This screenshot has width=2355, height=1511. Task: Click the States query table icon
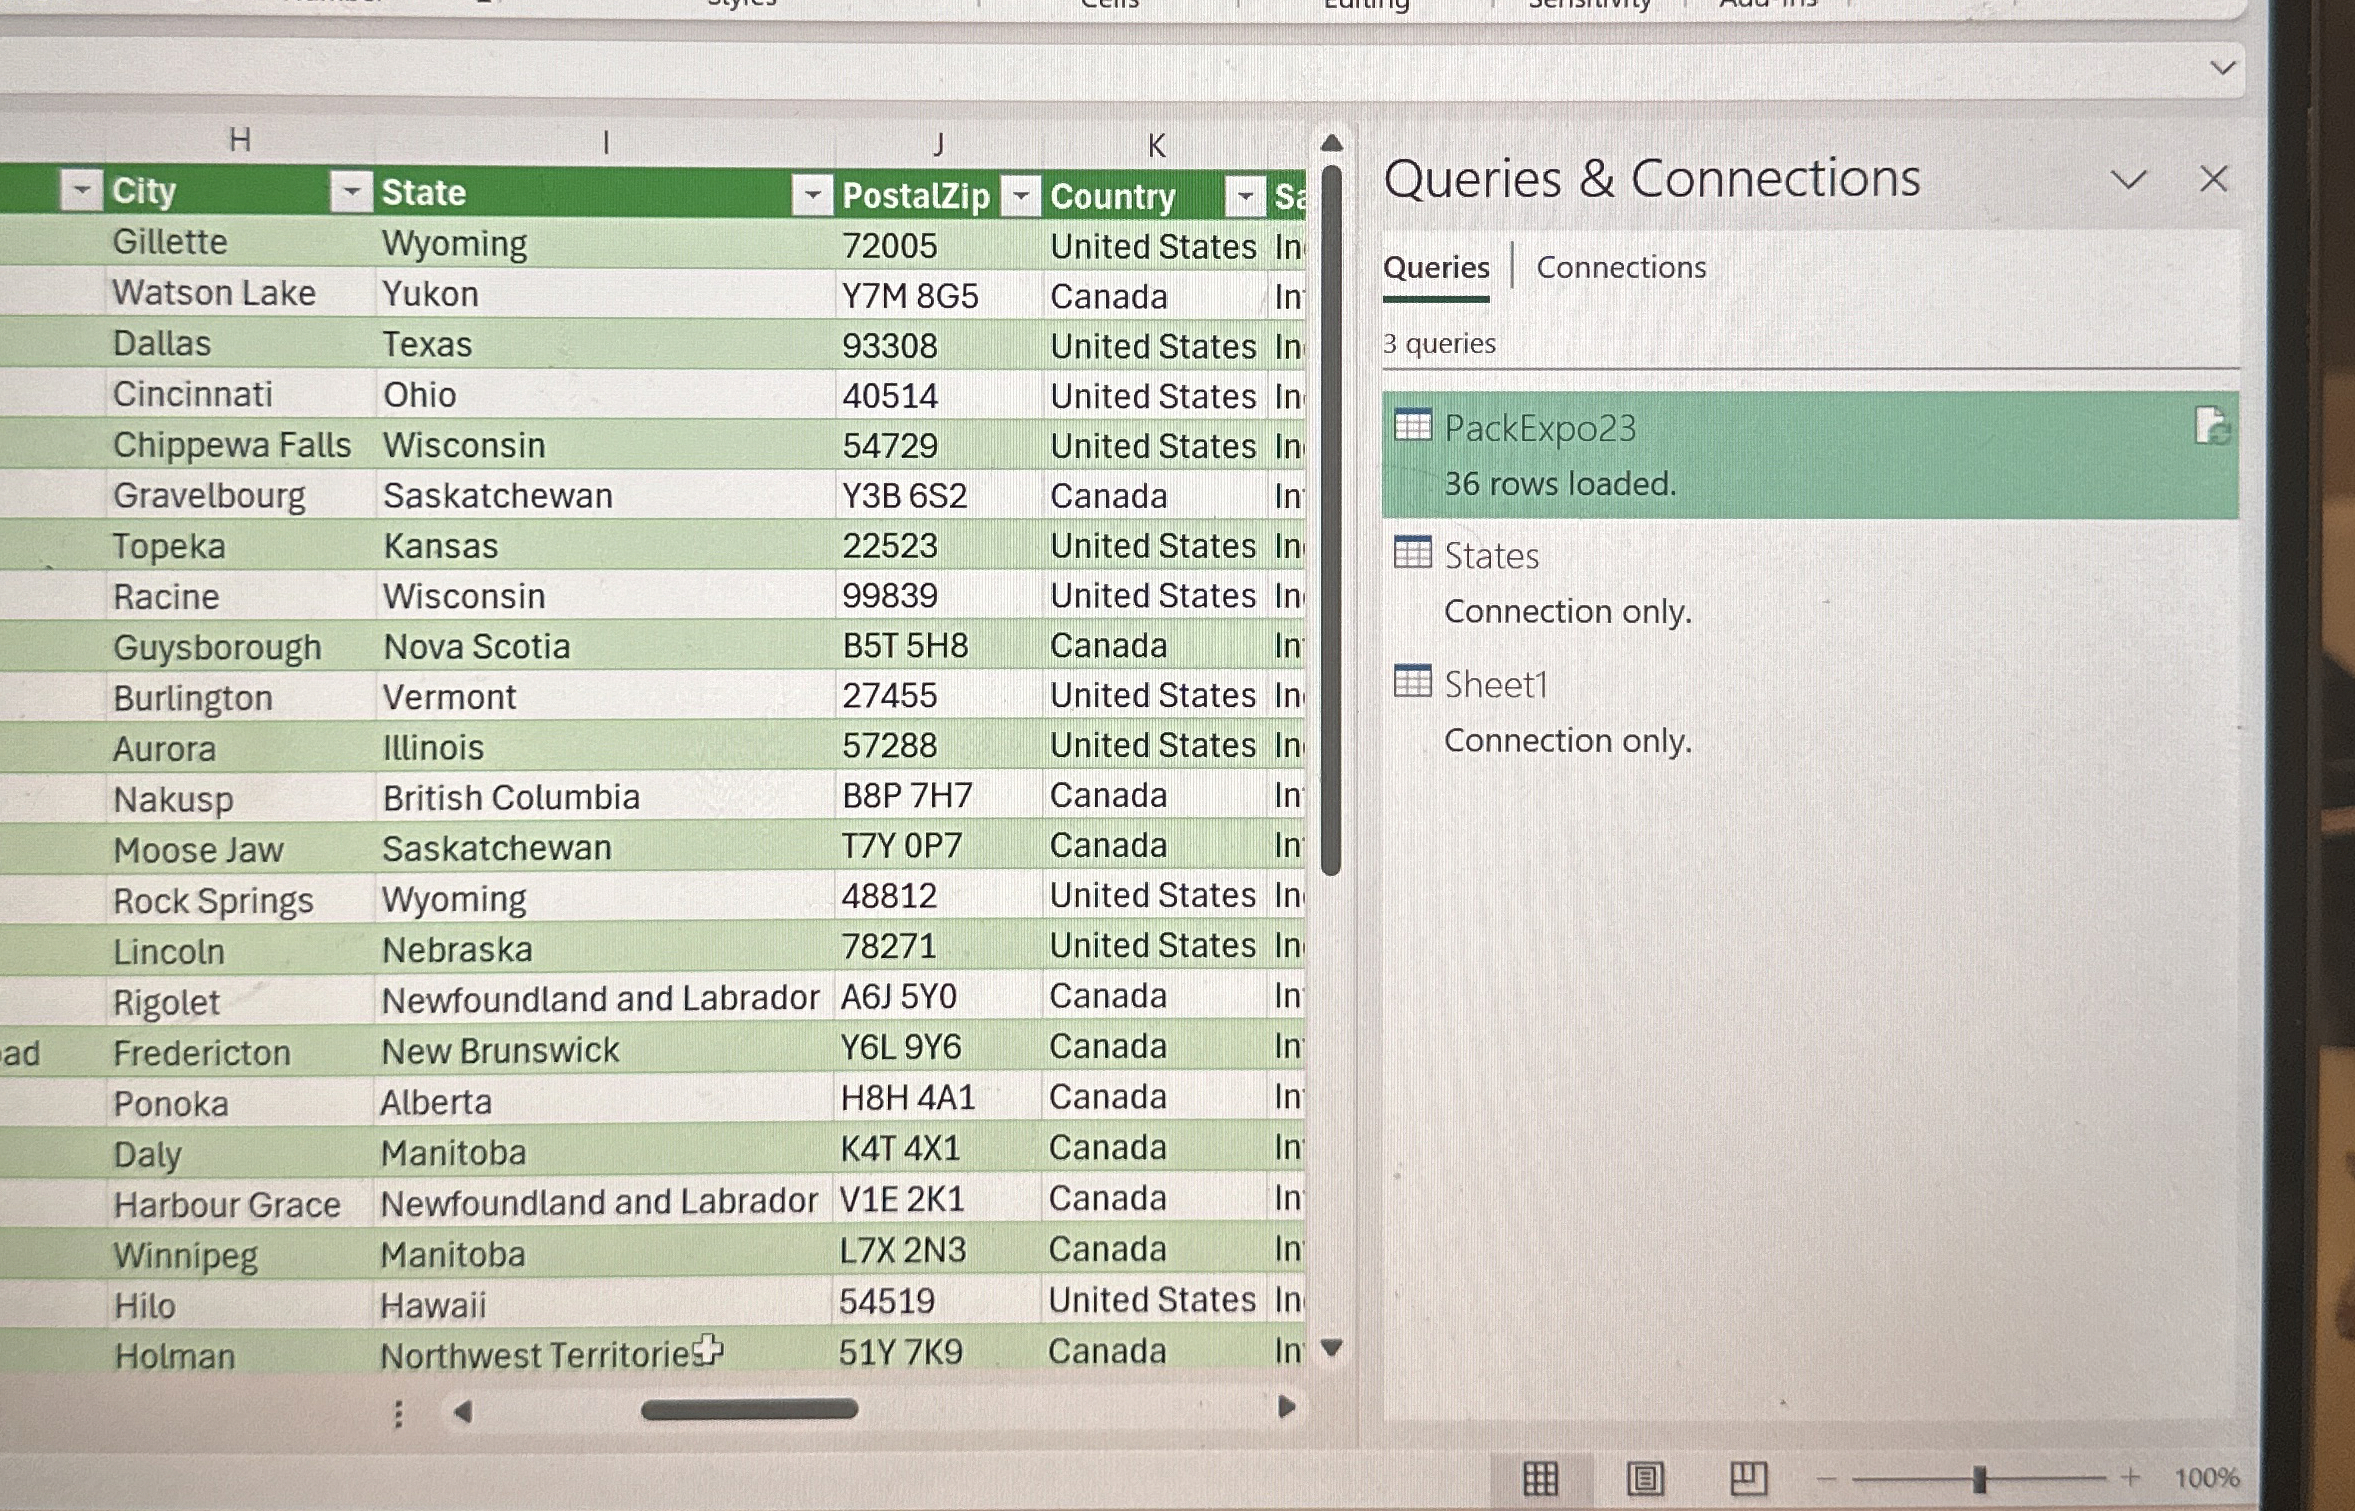1413,556
